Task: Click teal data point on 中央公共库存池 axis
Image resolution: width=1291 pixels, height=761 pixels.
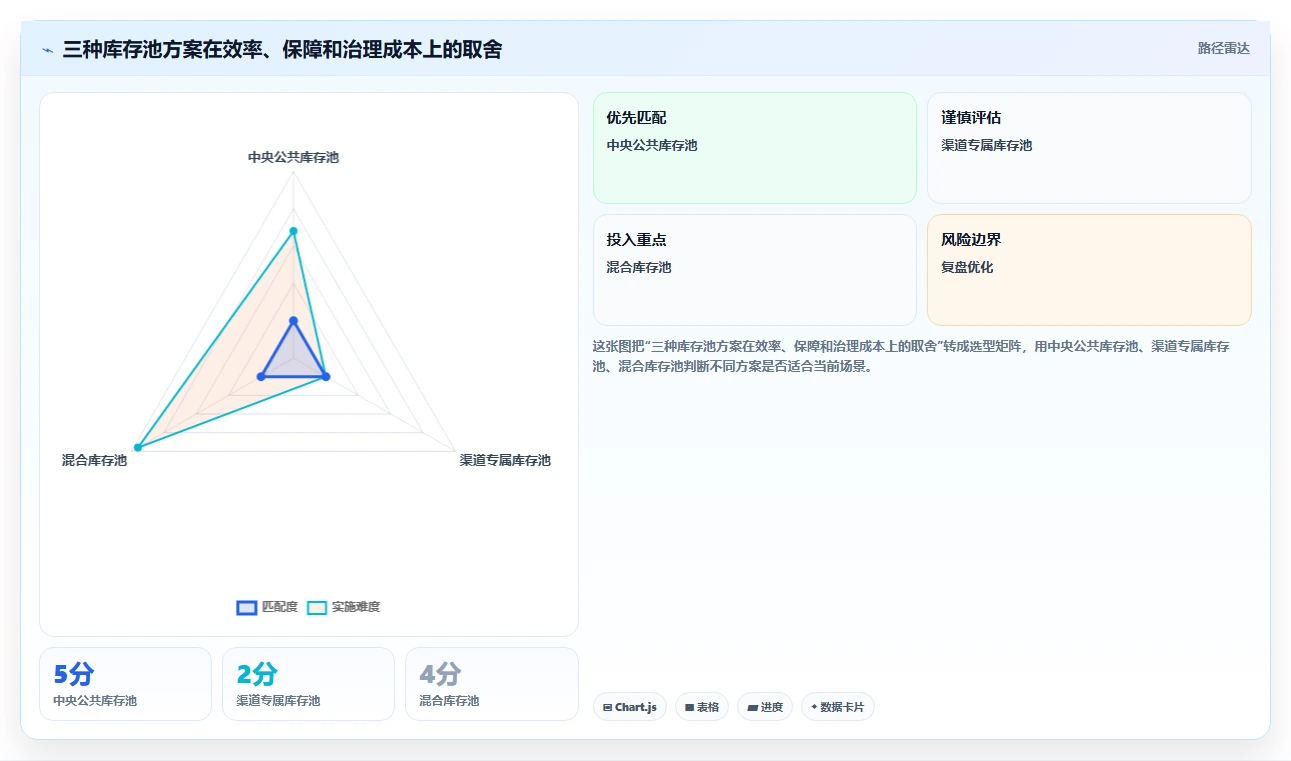Action: pyautogui.click(x=294, y=231)
